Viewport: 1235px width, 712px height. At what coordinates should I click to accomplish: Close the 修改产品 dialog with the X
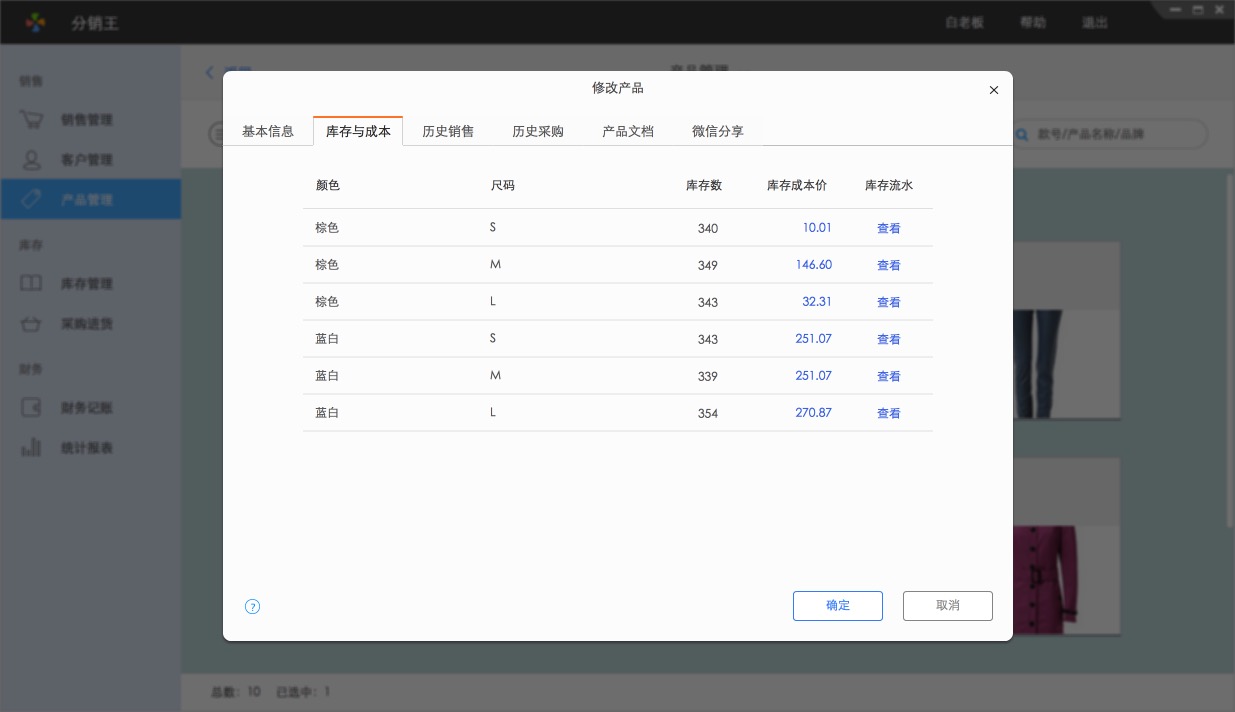(x=993, y=90)
